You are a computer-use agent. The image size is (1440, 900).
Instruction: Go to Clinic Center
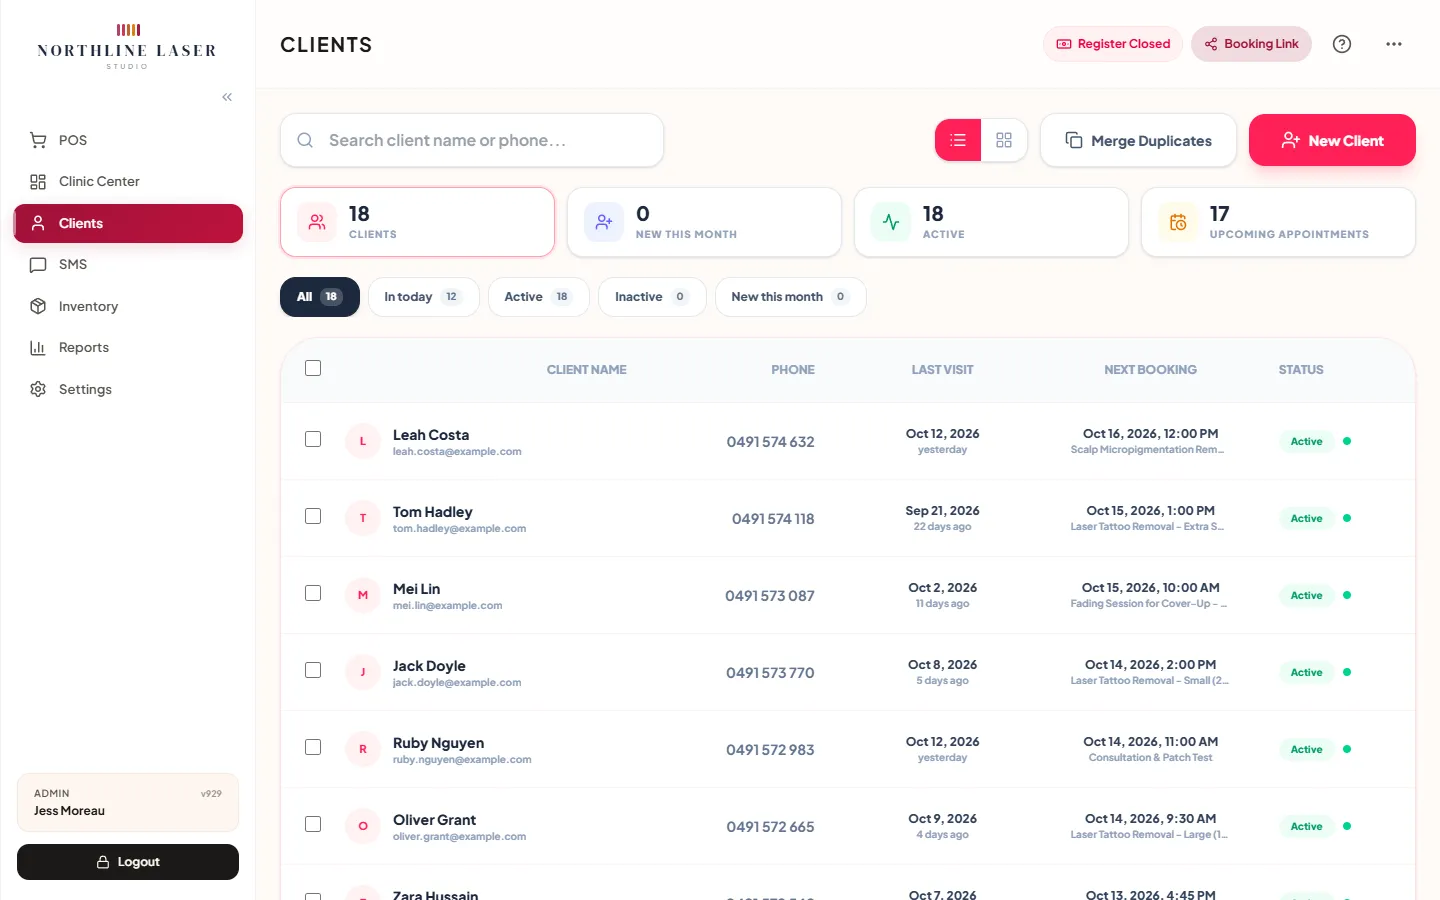[x=128, y=181]
